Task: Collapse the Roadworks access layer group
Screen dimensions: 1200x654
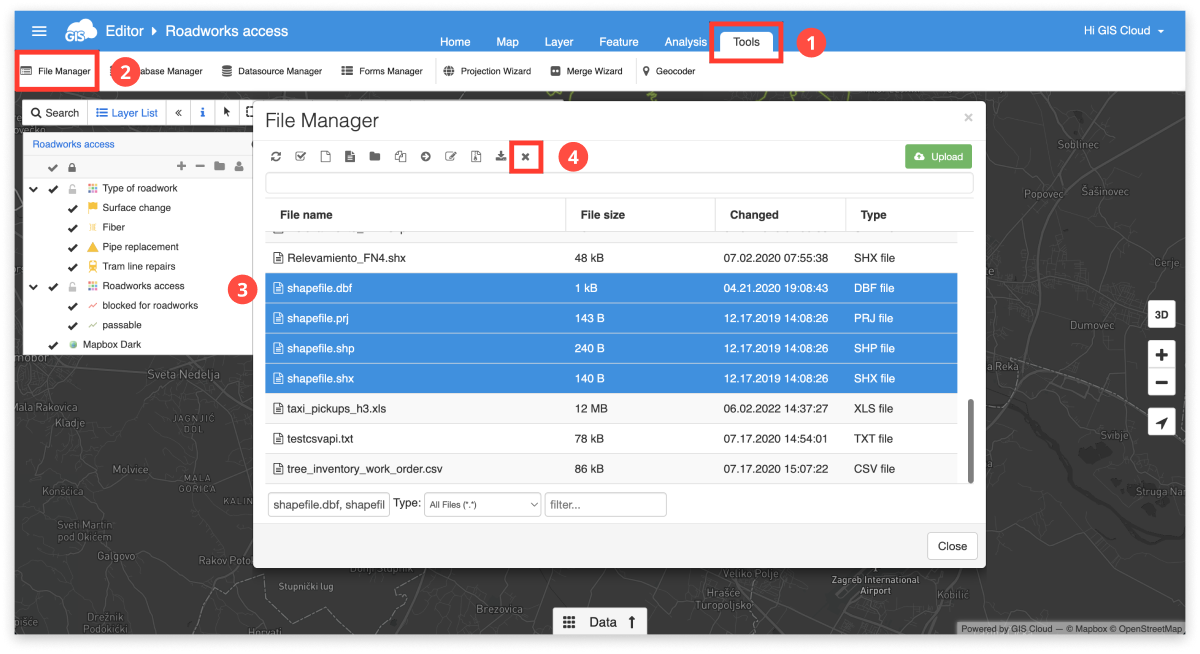Action: tap(34, 287)
